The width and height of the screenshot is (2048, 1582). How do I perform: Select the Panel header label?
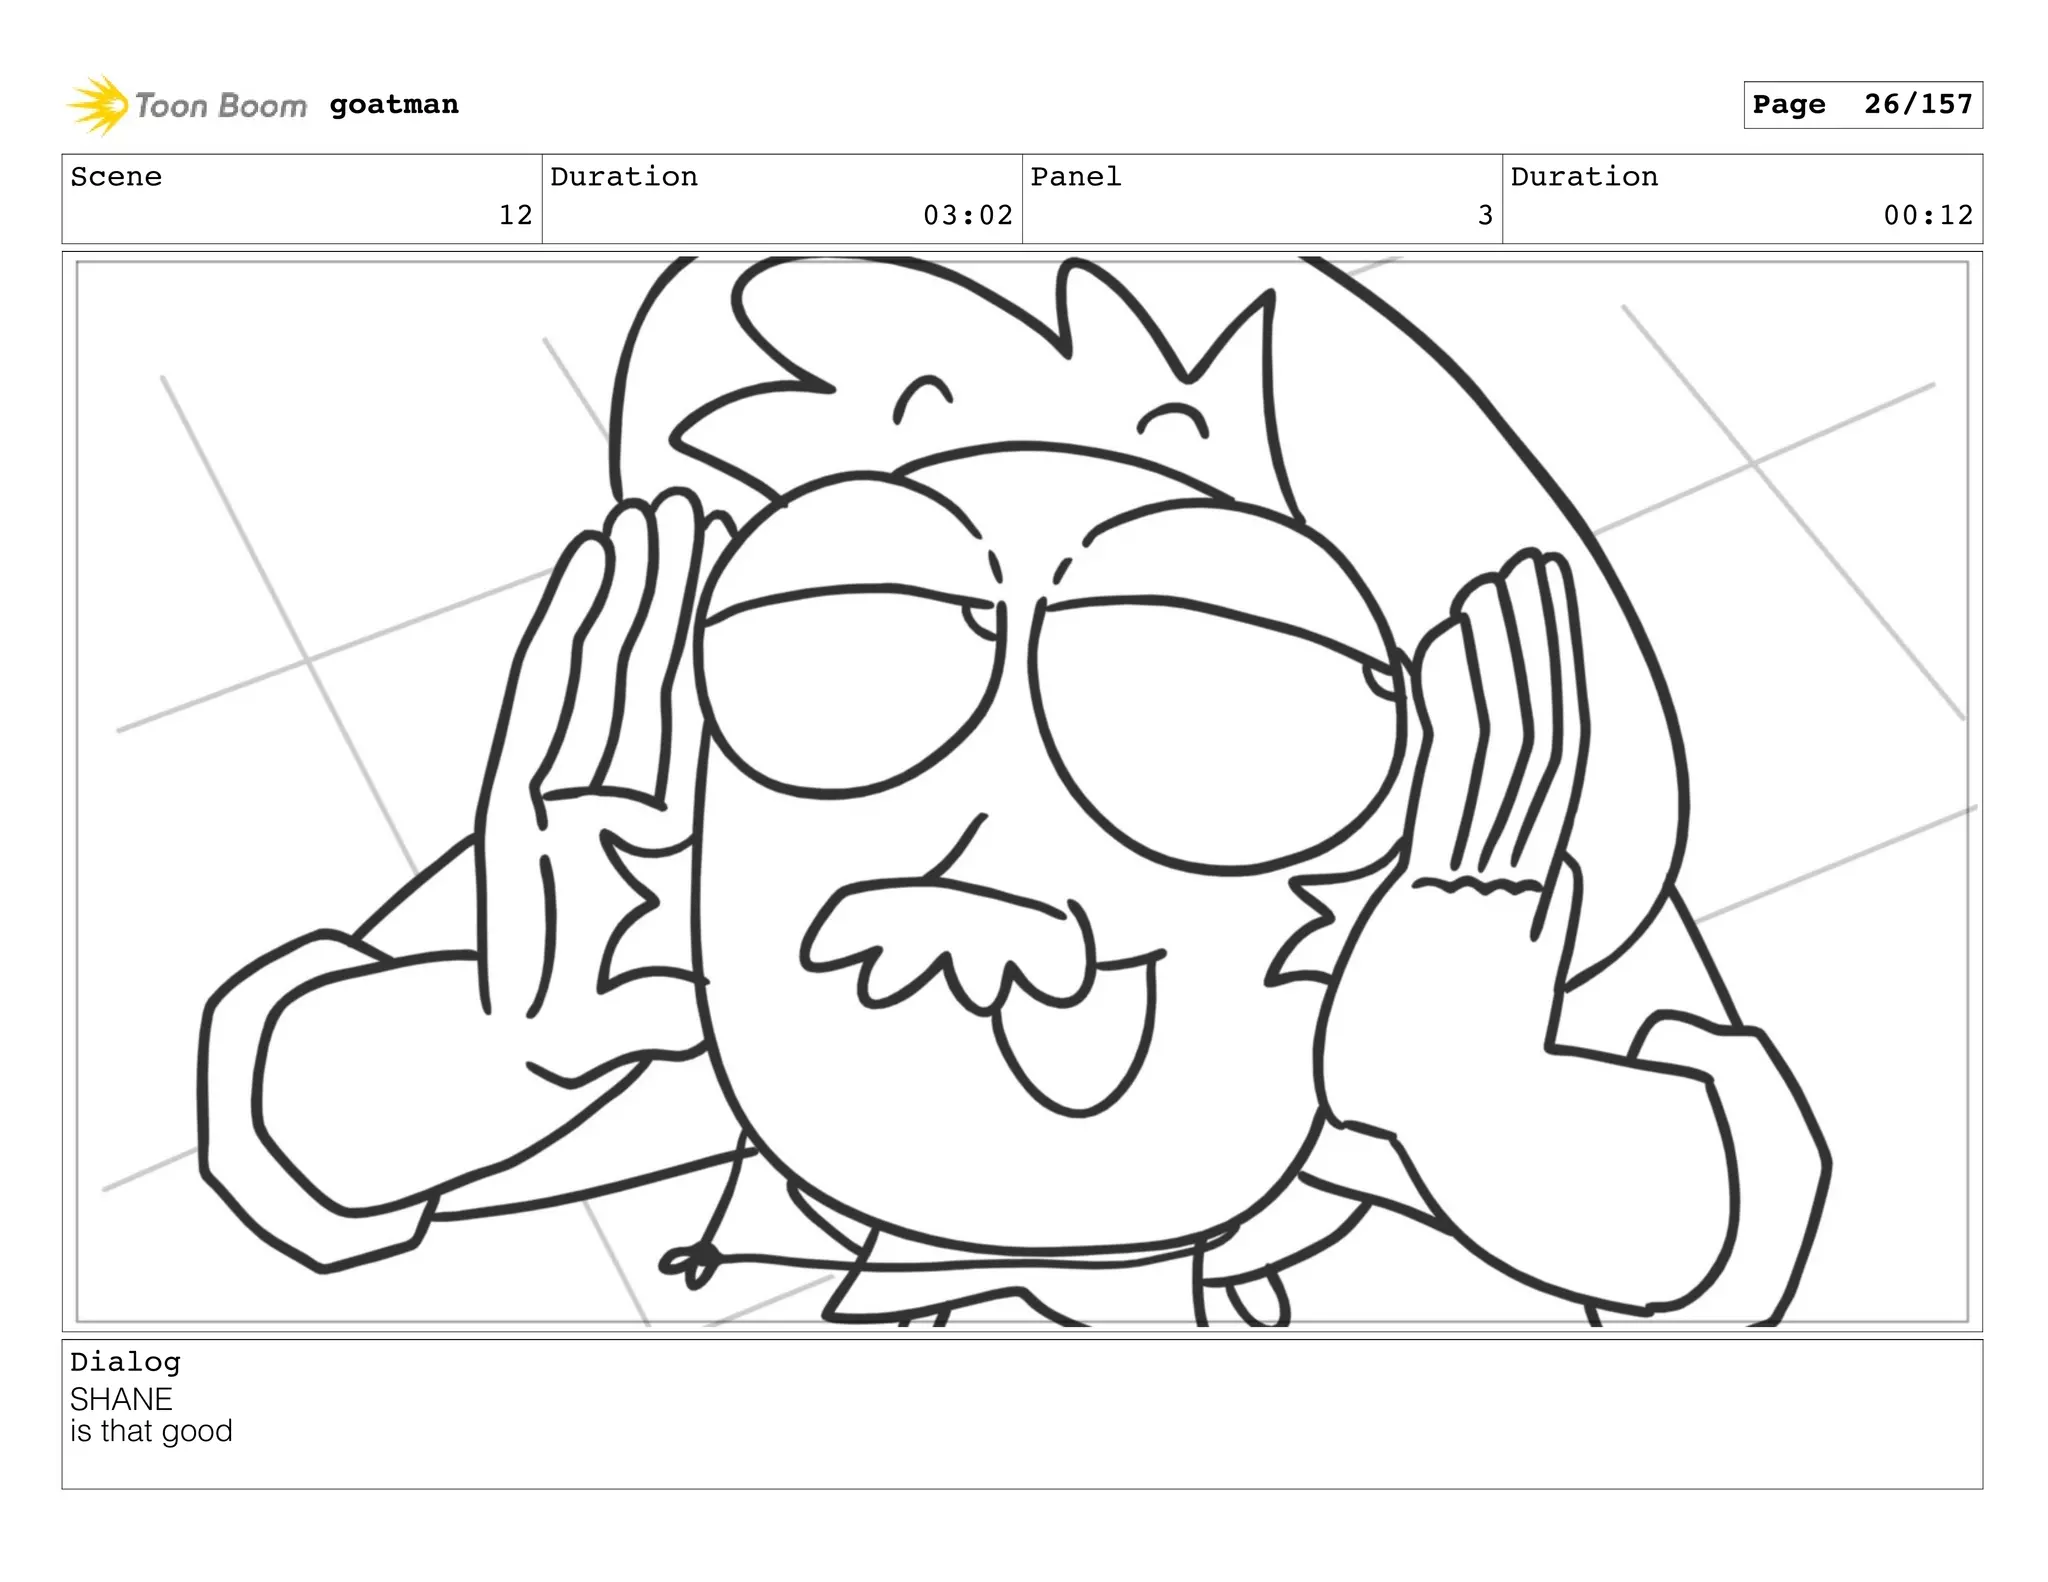(x=1076, y=177)
